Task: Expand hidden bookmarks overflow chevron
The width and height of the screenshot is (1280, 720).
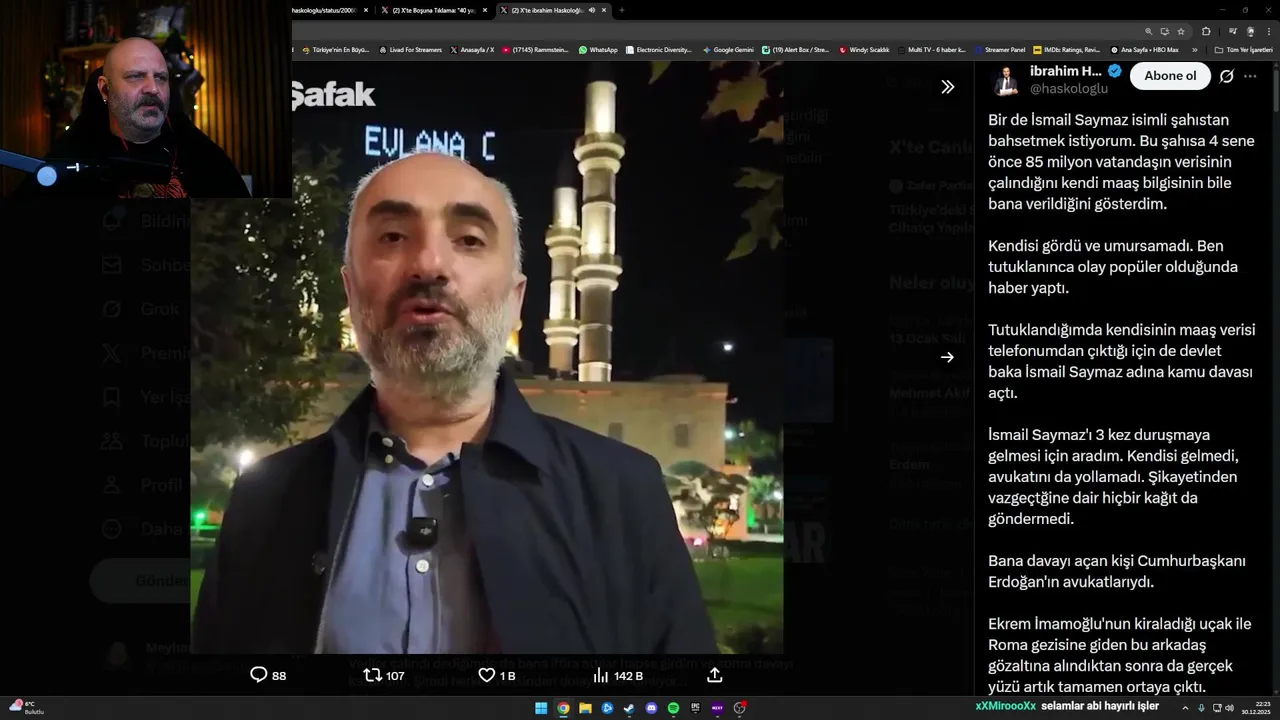Action: pyautogui.click(x=1195, y=49)
